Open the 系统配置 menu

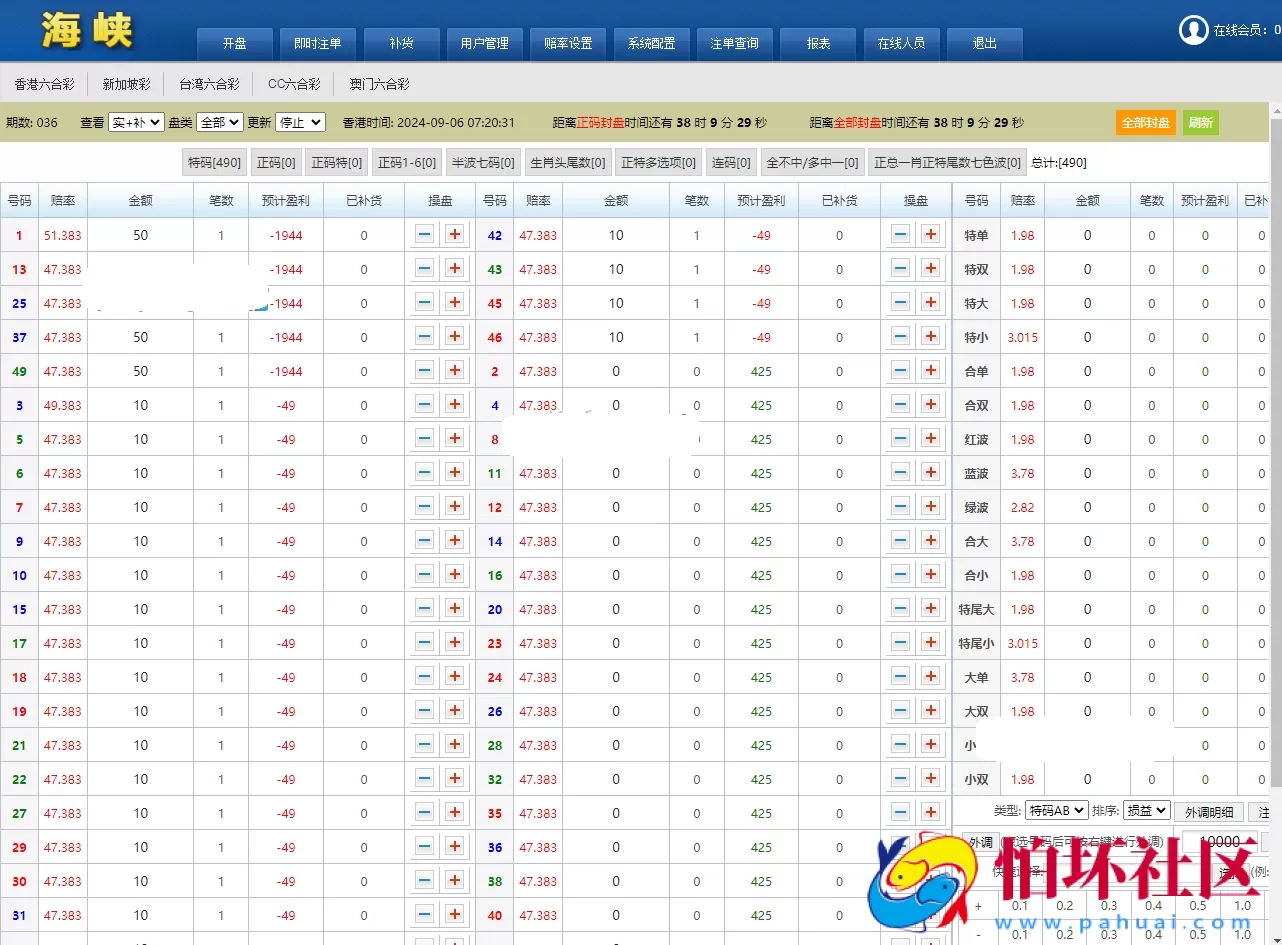[651, 43]
